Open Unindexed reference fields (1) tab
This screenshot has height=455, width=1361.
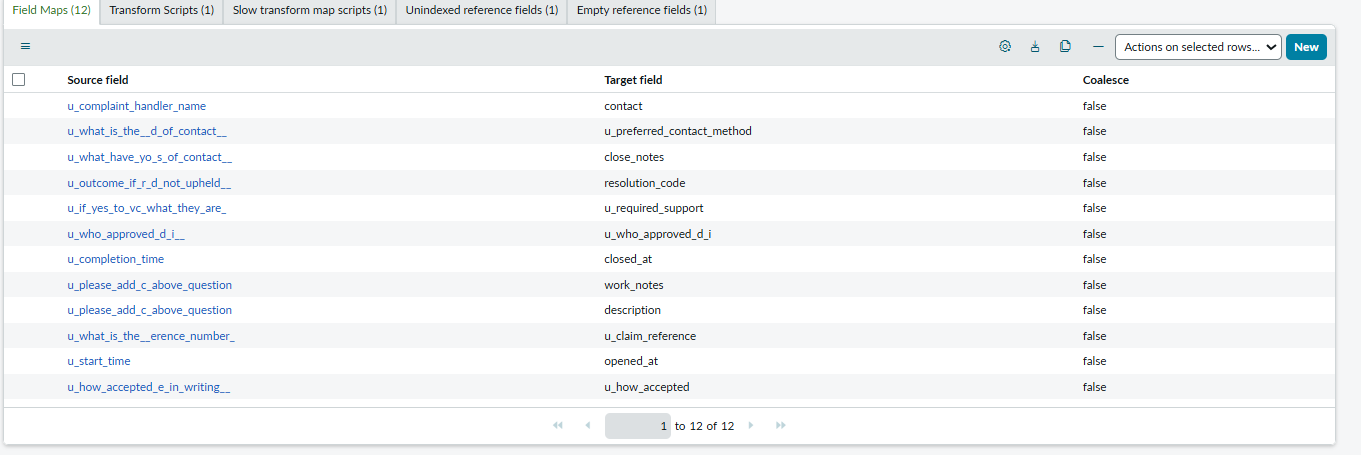481,11
